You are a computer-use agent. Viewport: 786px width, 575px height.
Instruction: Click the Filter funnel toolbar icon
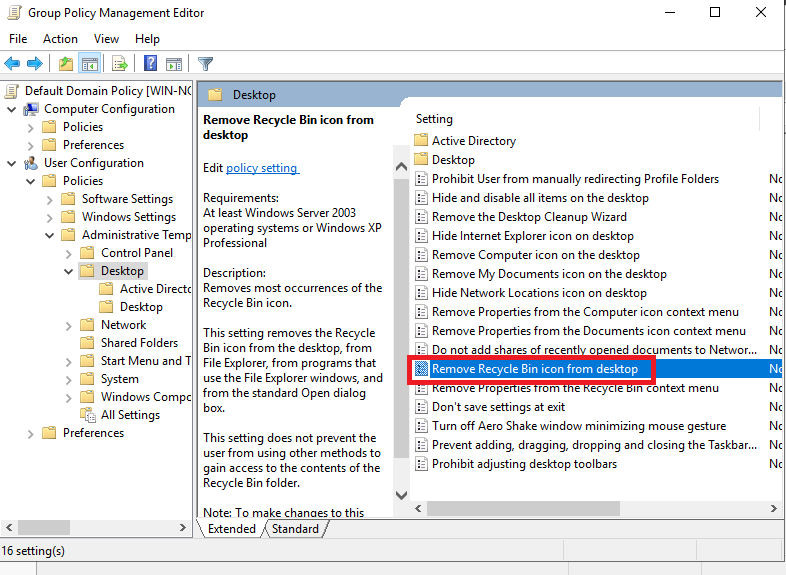206,64
